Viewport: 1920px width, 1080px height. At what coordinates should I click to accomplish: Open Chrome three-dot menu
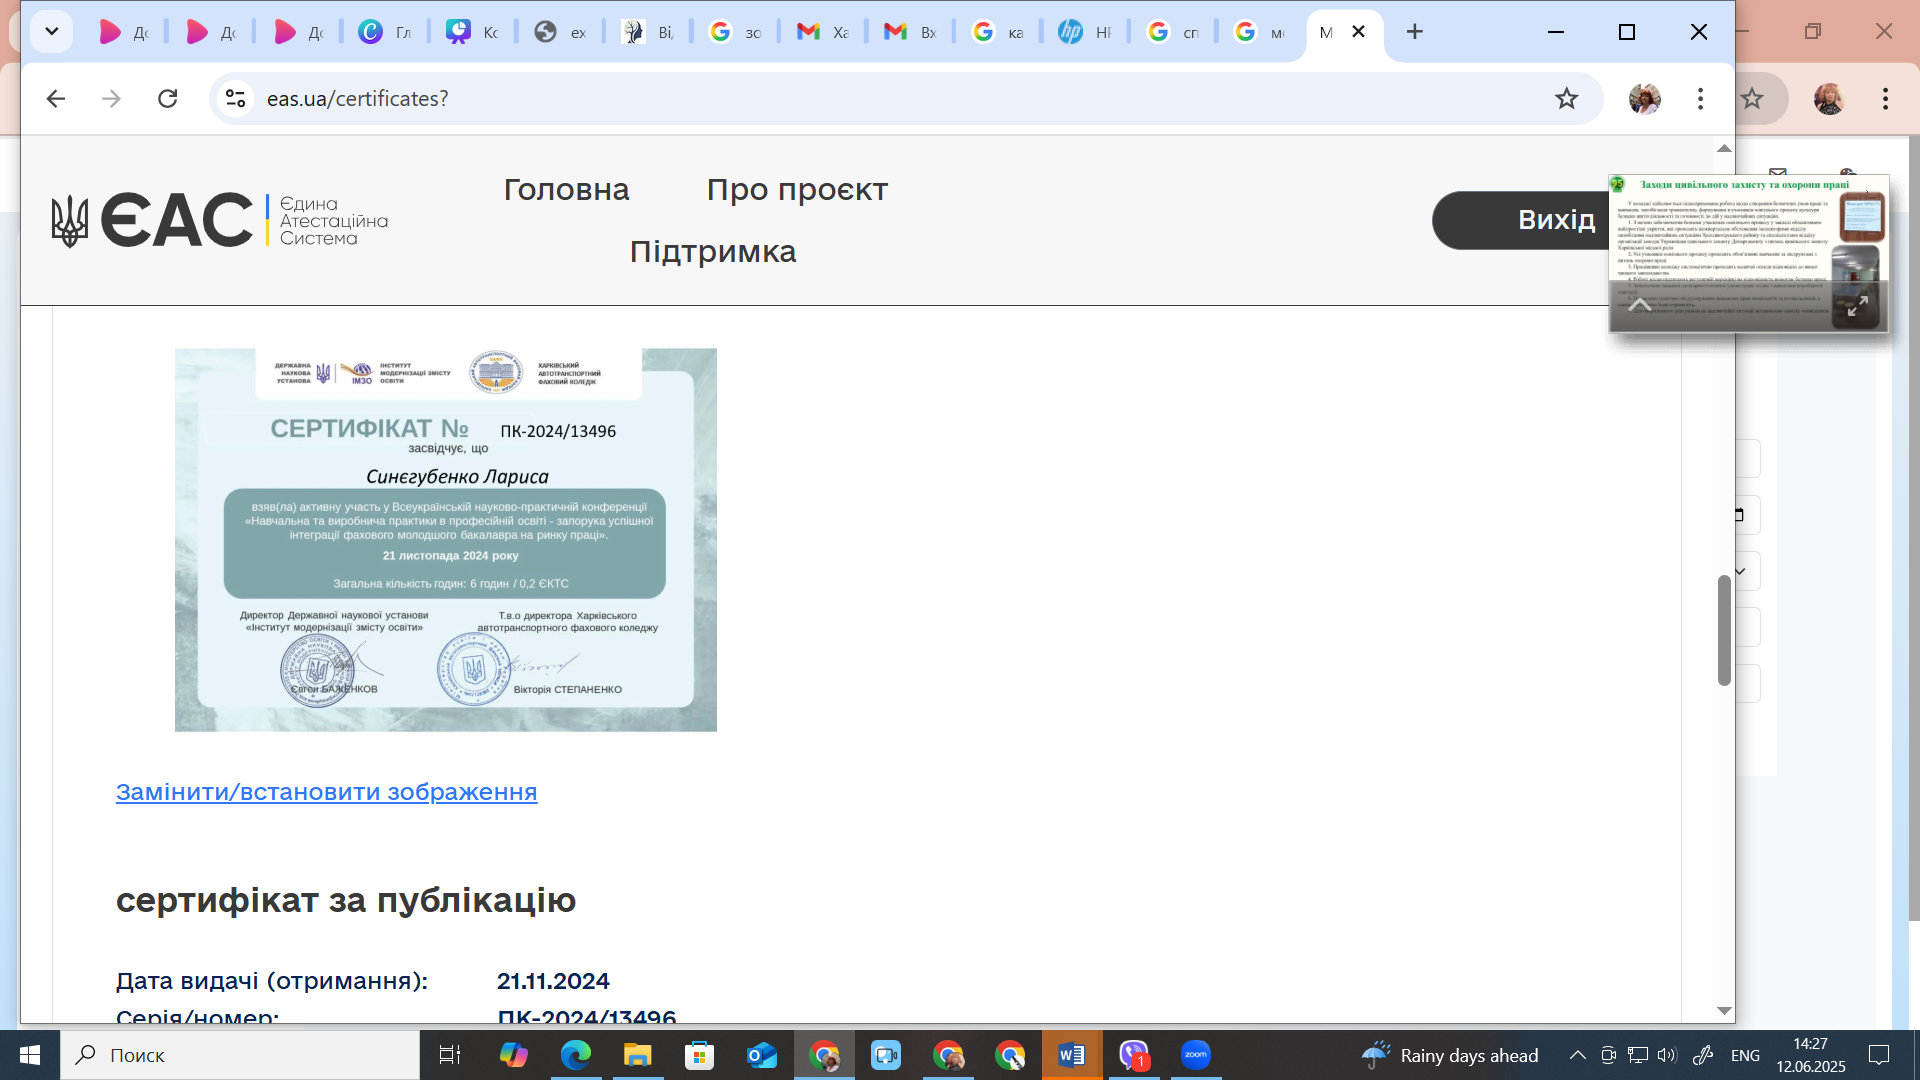pyautogui.click(x=1700, y=98)
